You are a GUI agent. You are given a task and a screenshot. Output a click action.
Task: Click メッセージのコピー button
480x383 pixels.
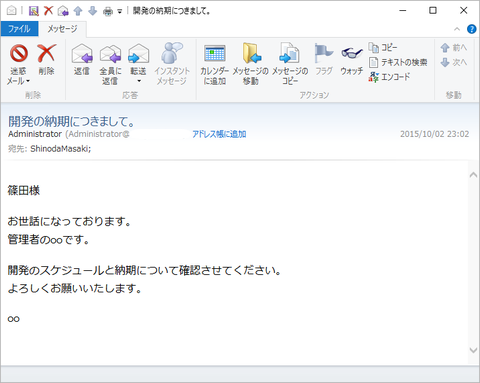coord(290,64)
